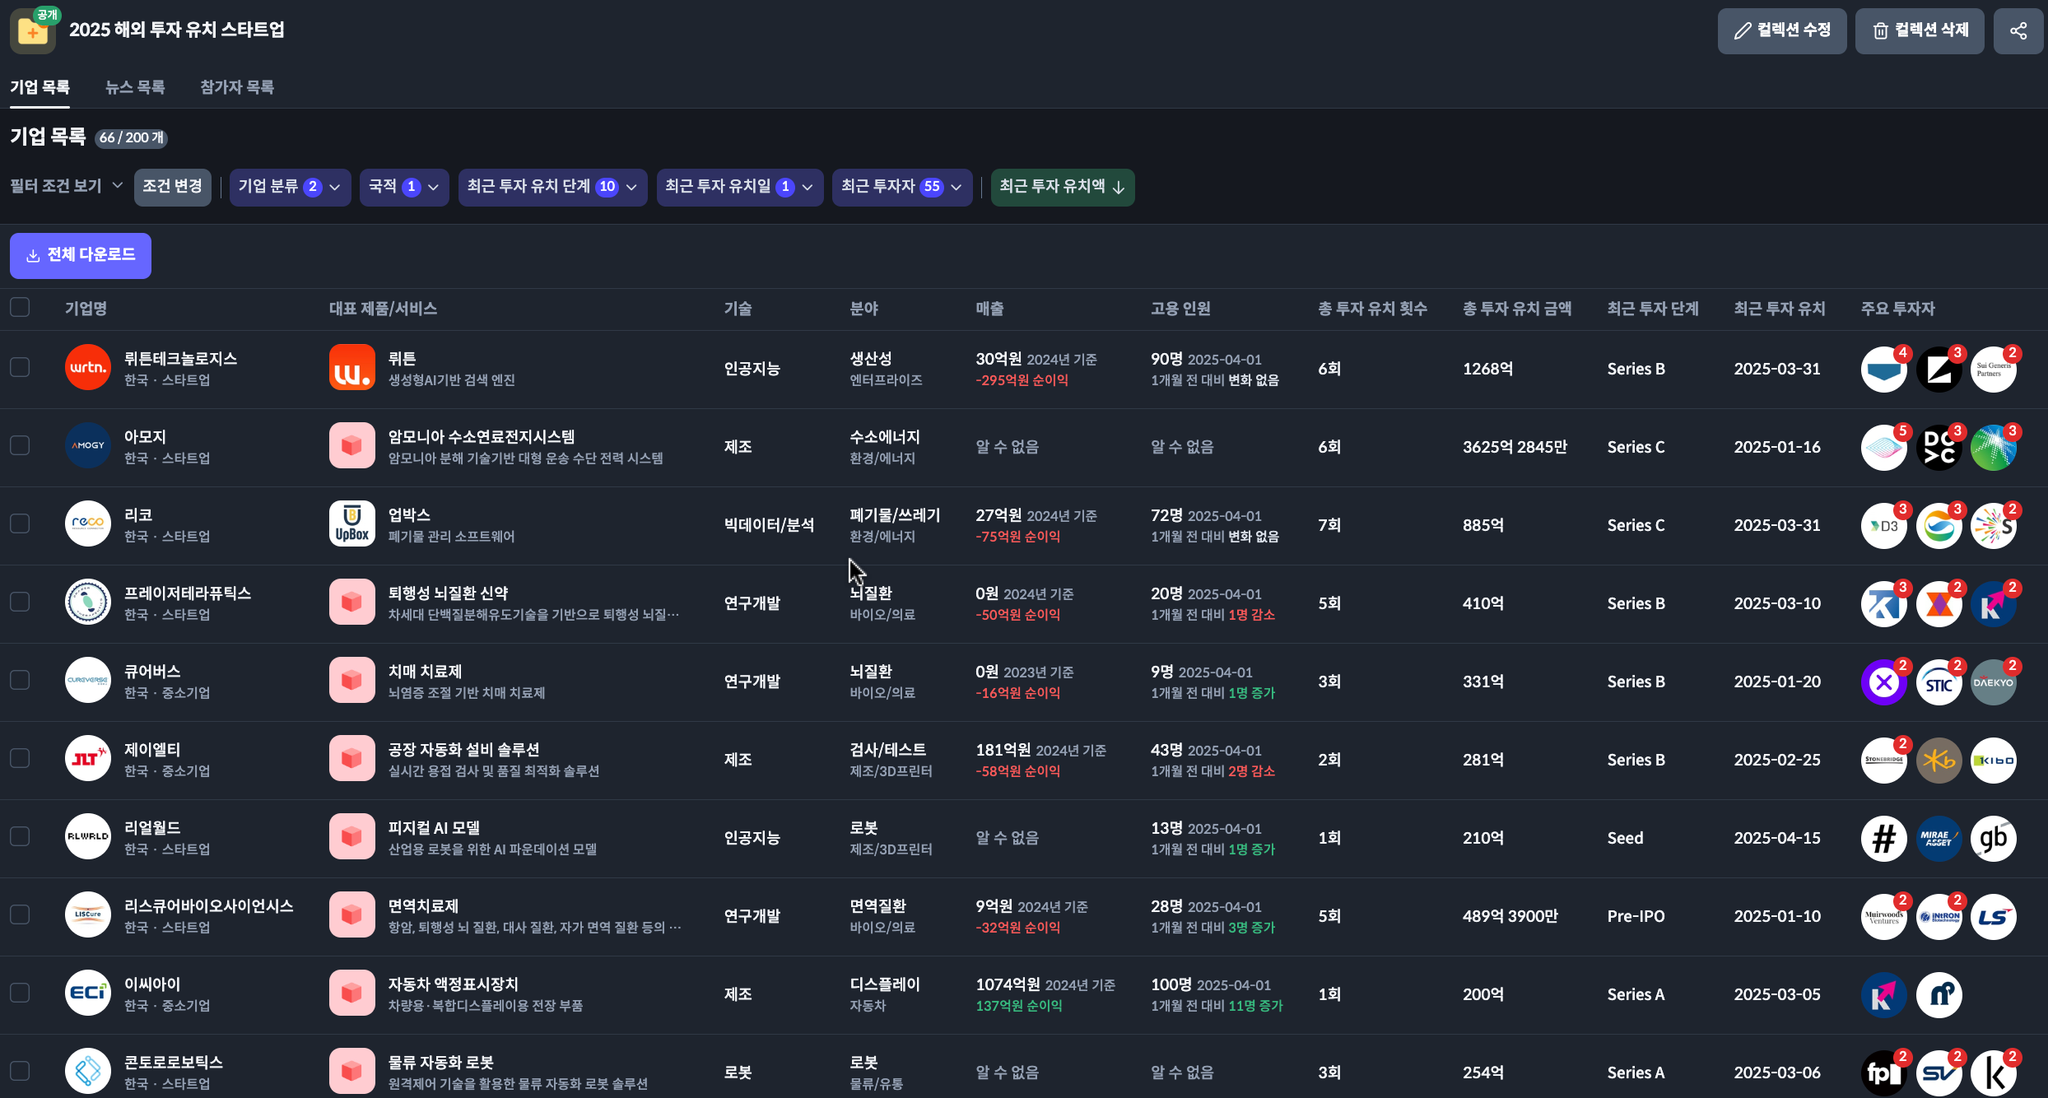The width and height of the screenshot is (2048, 1098).
Task: Click the 전체 다운로드 button
Action: (x=81, y=256)
